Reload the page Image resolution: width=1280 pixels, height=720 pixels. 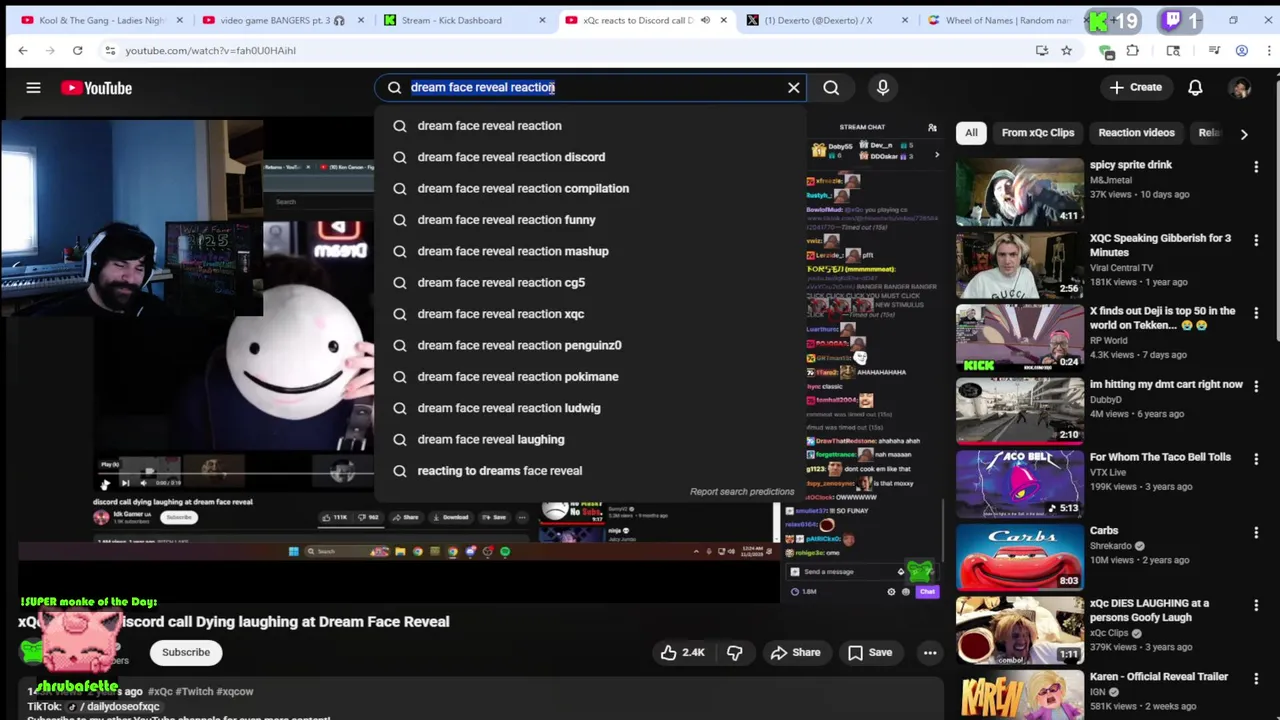(77, 50)
